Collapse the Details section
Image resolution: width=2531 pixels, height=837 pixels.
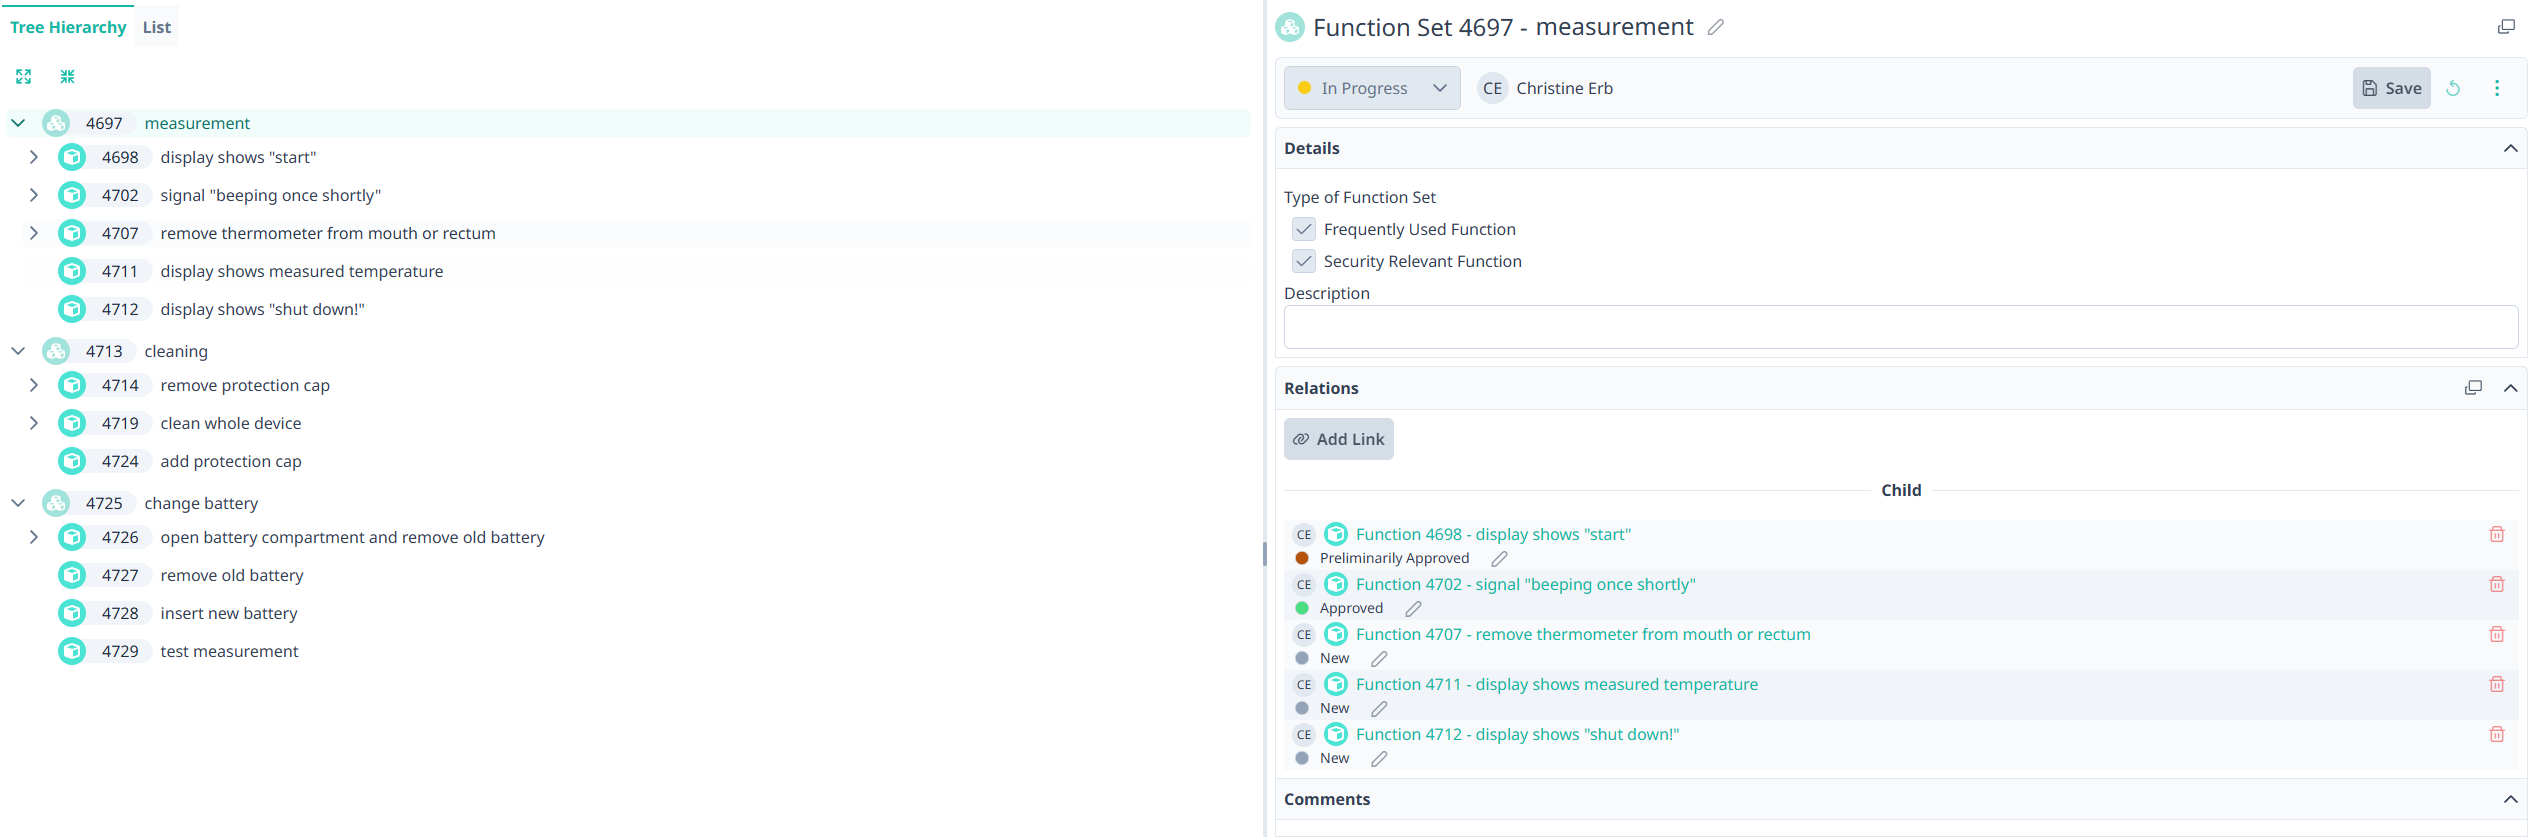click(2510, 148)
